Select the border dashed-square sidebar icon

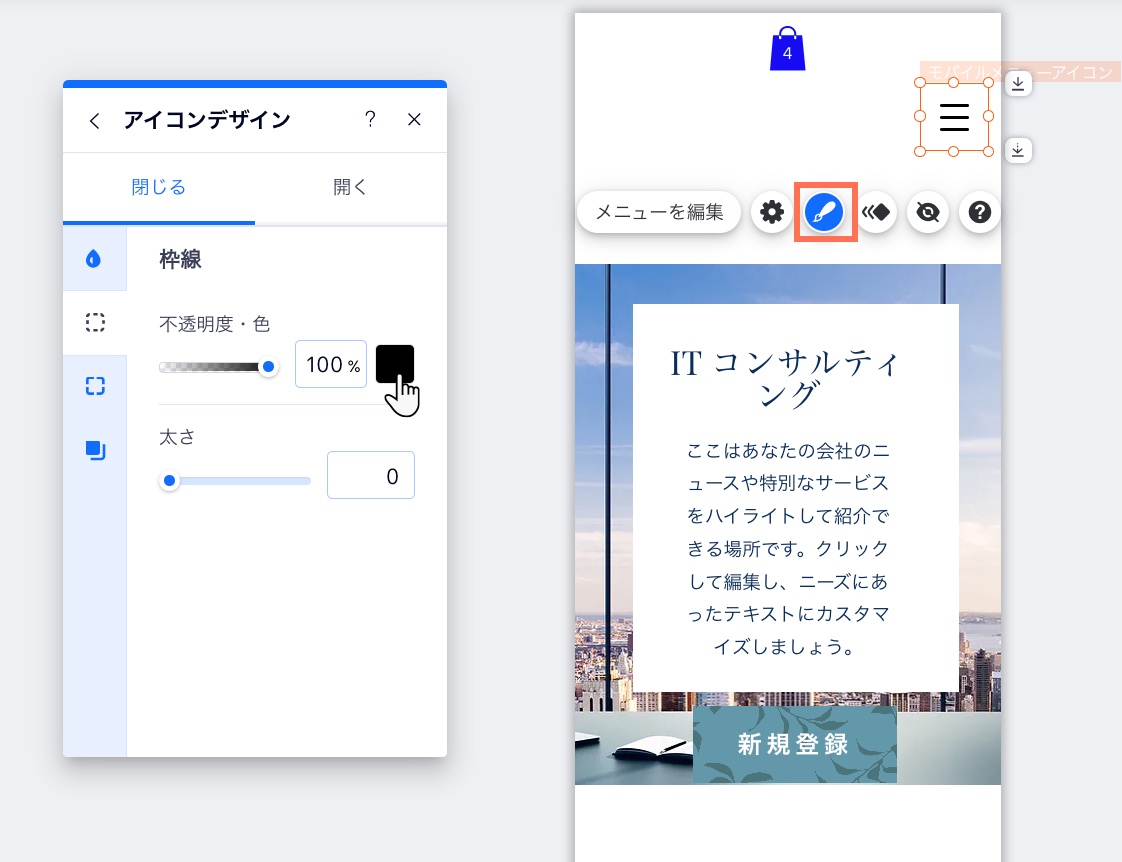pos(95,323)
